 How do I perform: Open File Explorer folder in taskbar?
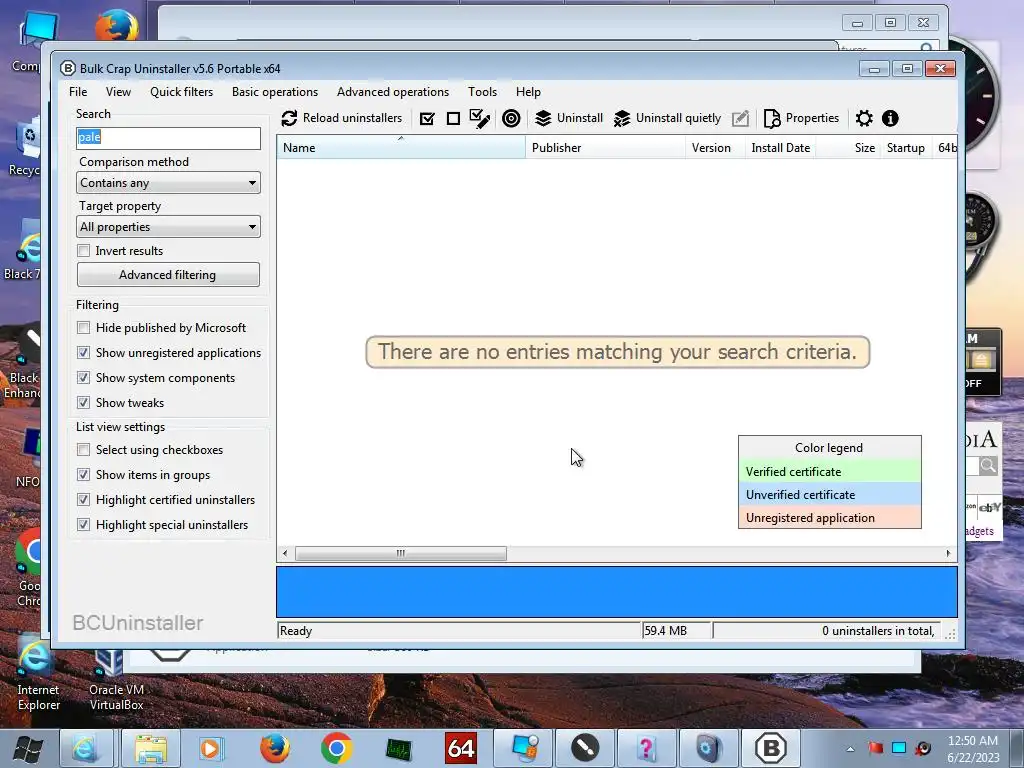click(x=152, y=748)
